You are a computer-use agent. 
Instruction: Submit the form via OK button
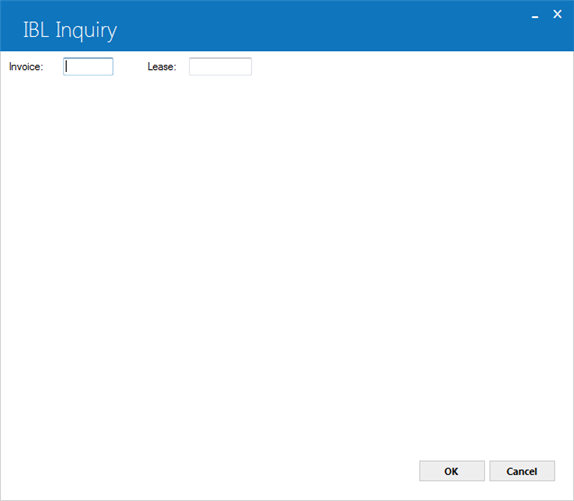click(x=452, y=471)
